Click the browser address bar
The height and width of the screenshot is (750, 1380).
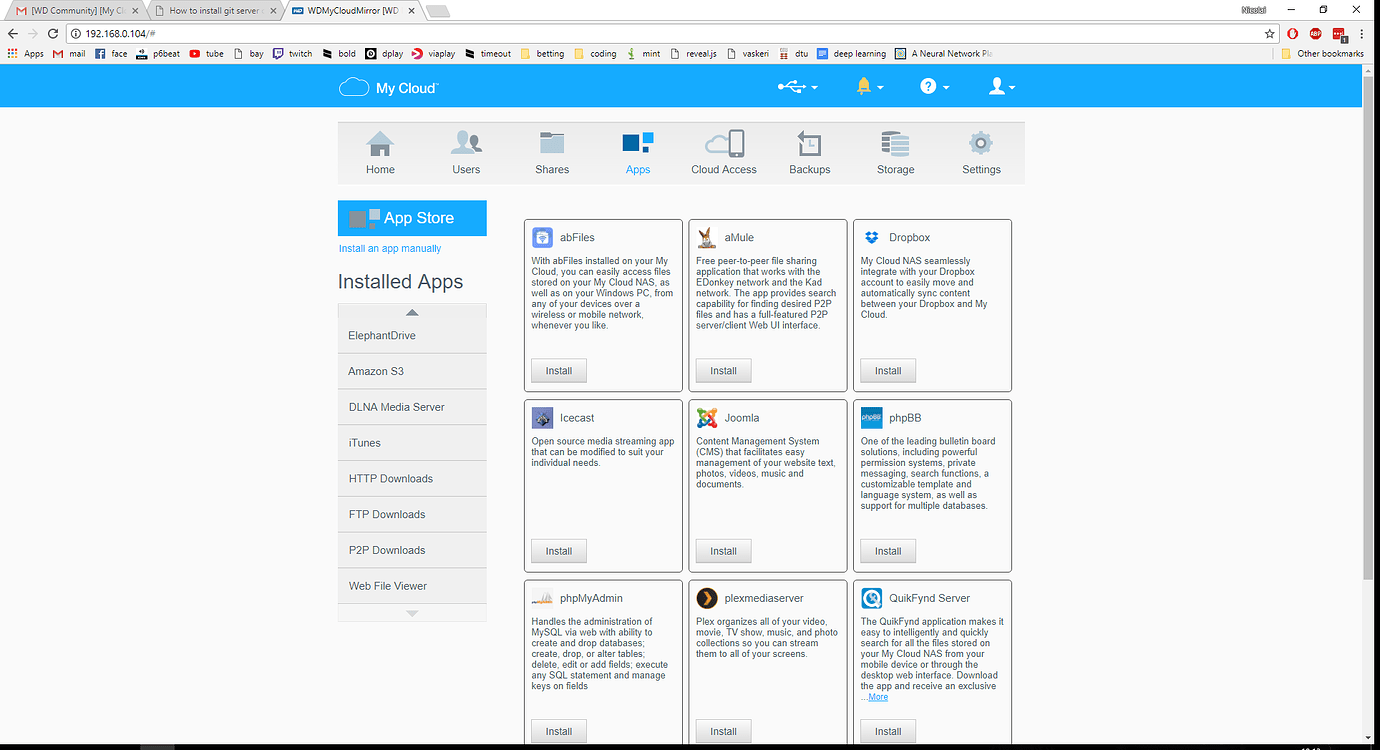(x=400, y=31)
